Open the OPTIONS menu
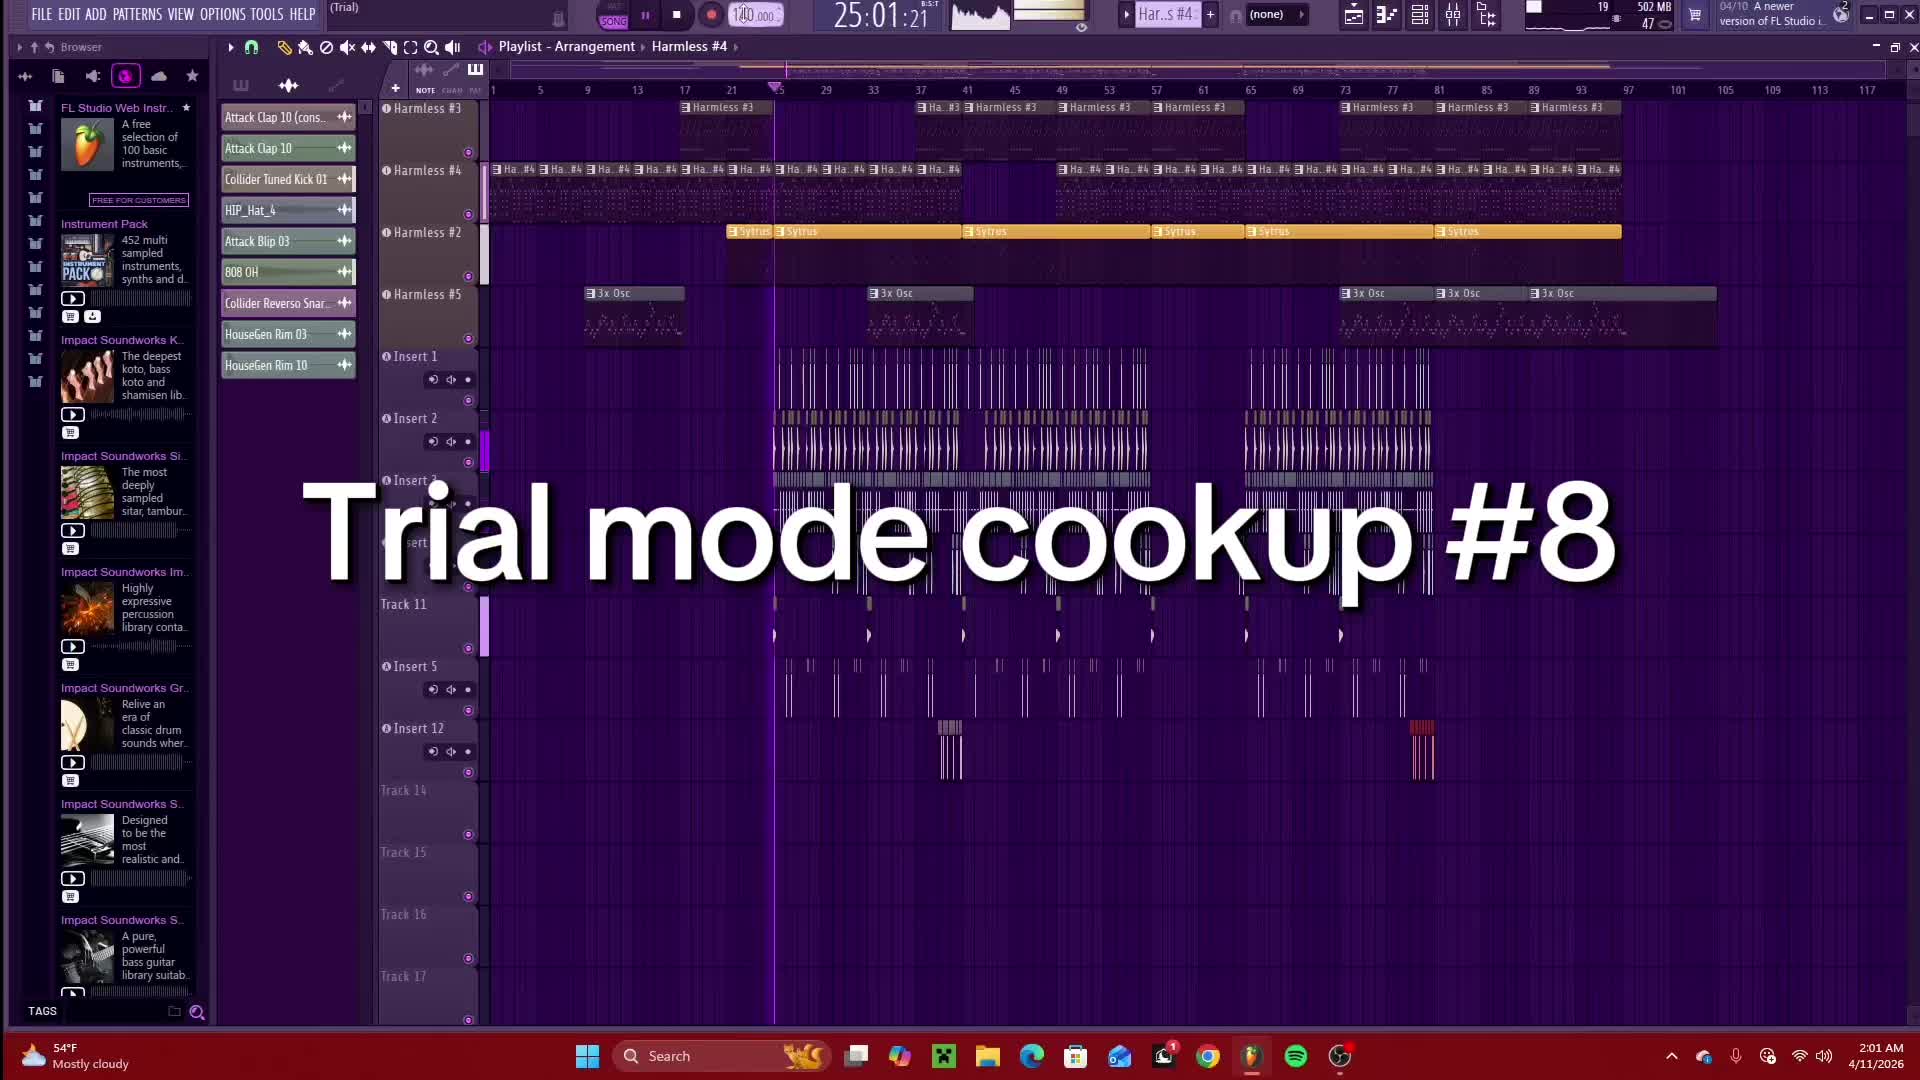Image resolution: width=1920 pixels, height=1080 pixels. point(222,14)
